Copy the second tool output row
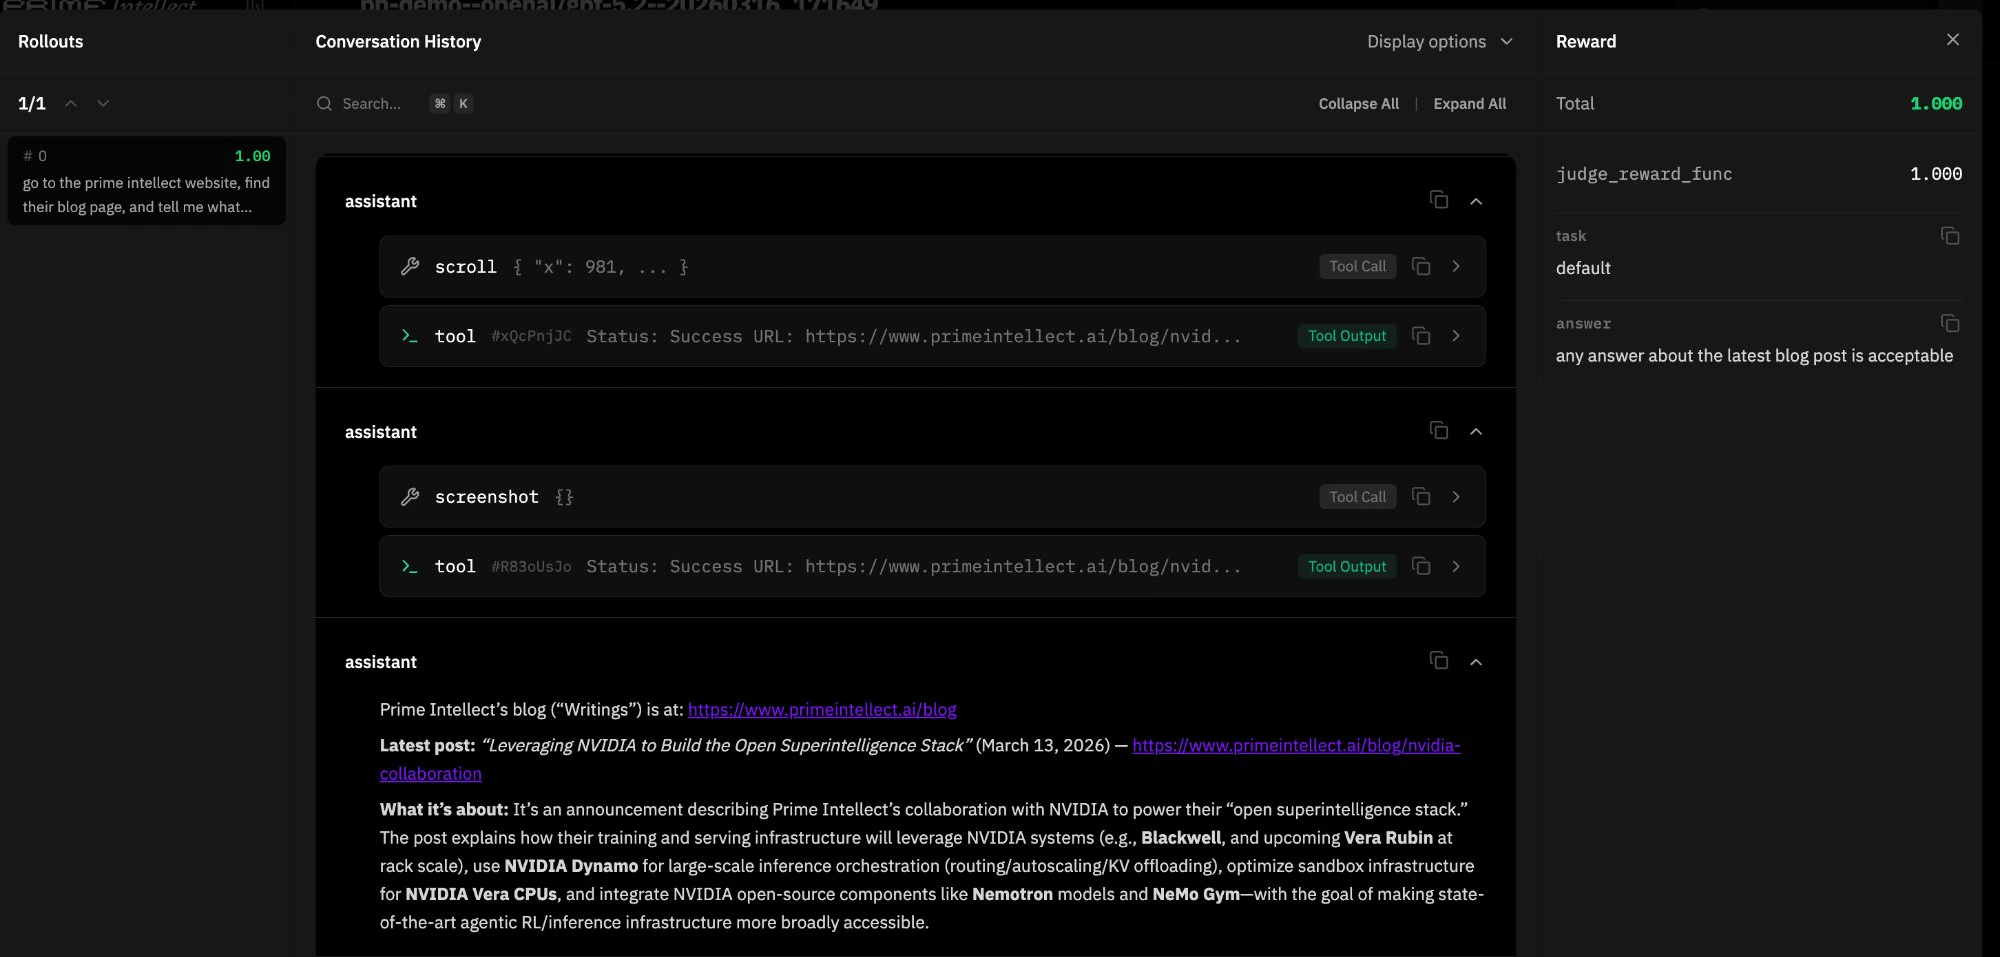 (x=1421, y=566)
